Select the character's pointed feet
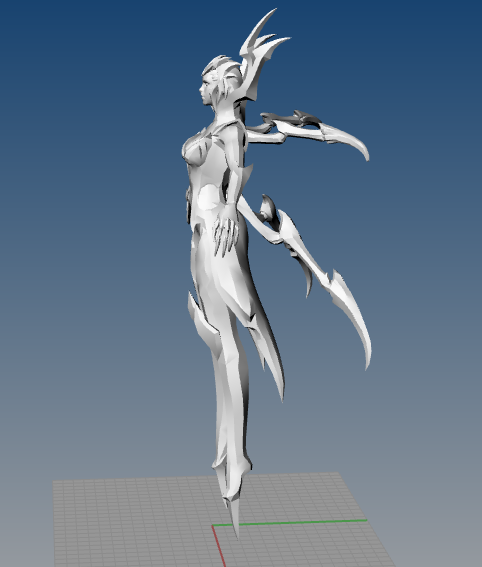The height and width of the screenshot is (567, 482). (x=231, y=499)
